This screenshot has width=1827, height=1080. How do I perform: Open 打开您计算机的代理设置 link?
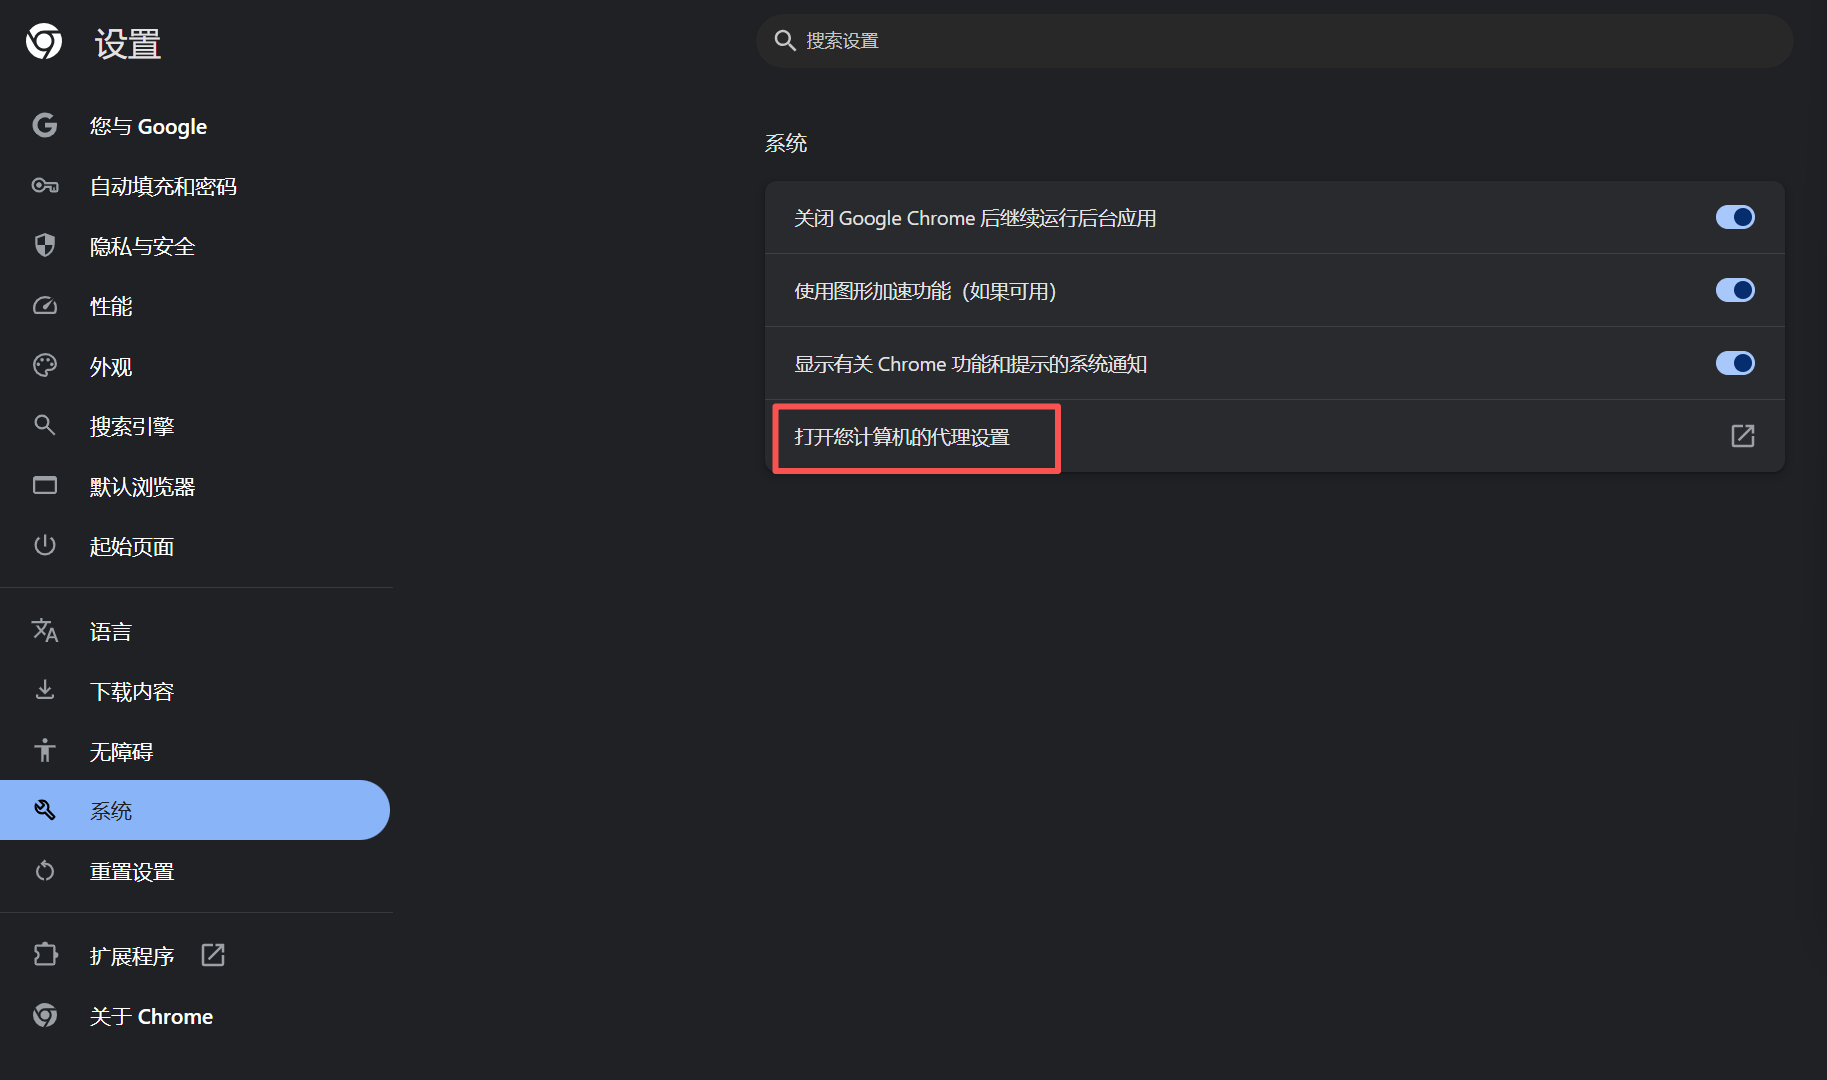[902, 437]
